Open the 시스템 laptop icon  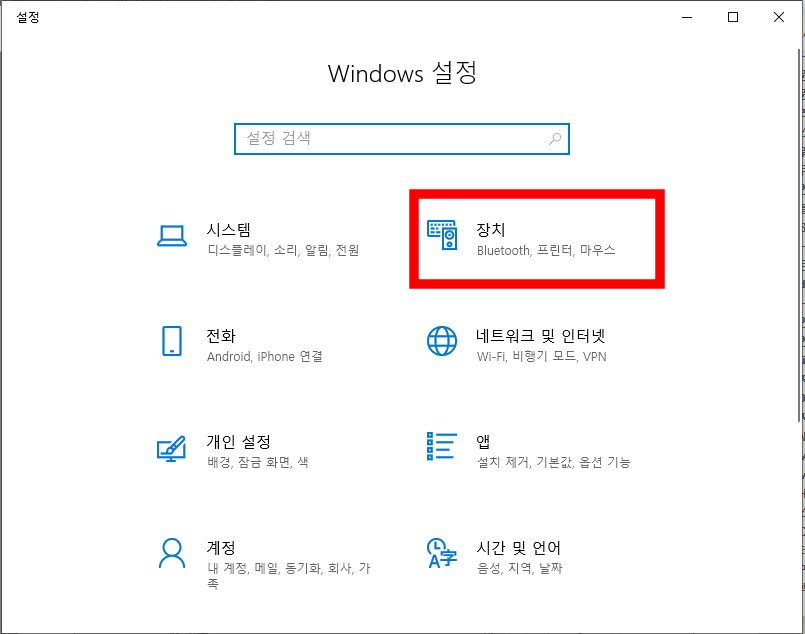tap(172, 236)
